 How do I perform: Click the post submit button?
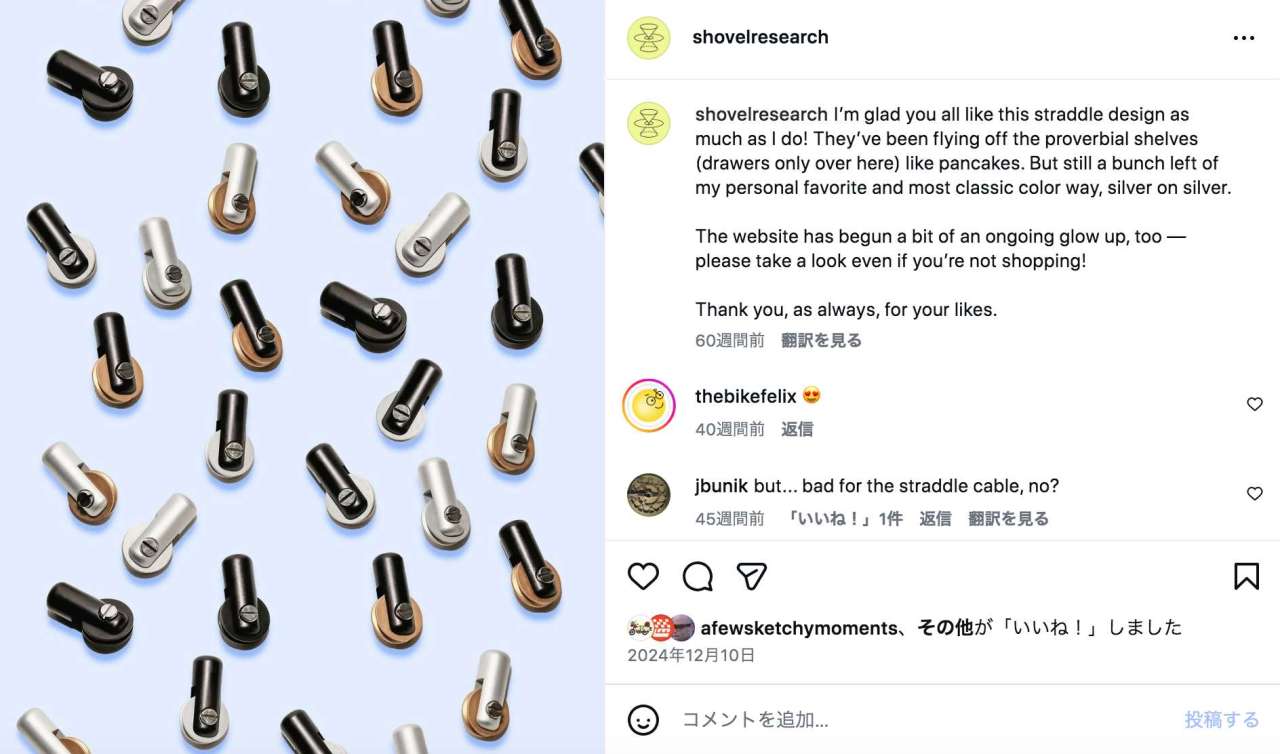coord(1222,719)
